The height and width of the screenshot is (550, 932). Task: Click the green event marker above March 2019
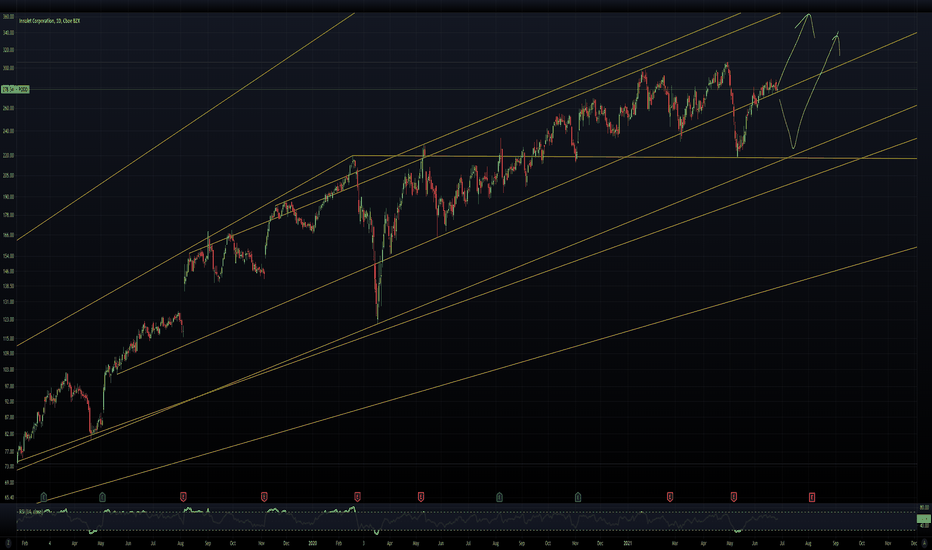click(43, 496)
